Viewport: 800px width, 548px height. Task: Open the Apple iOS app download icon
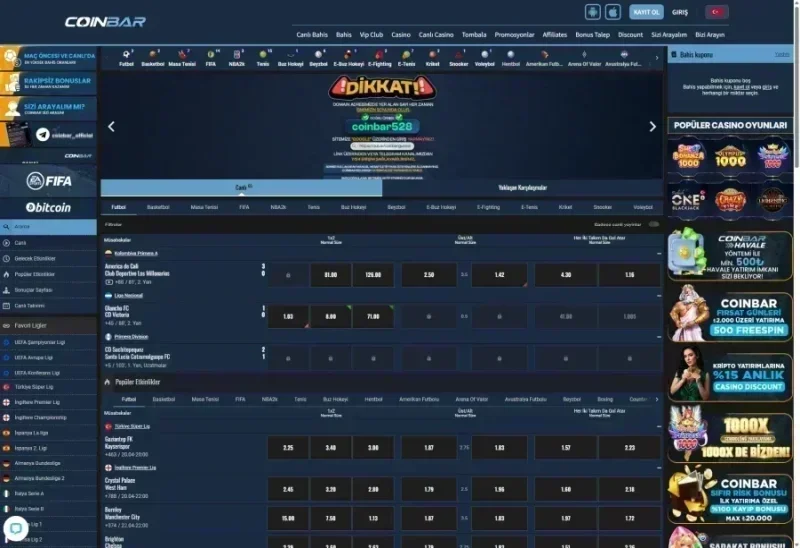(x=613, y=12)
